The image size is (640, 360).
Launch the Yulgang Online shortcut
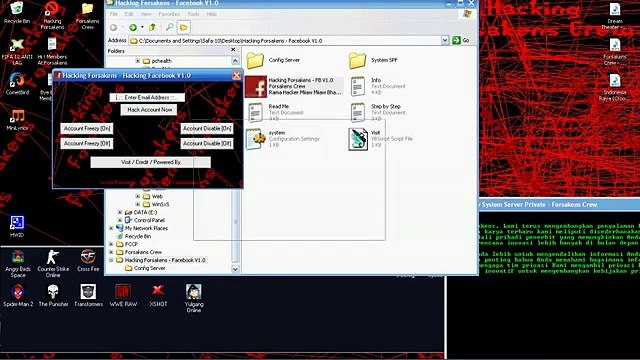tap(193, 298)
